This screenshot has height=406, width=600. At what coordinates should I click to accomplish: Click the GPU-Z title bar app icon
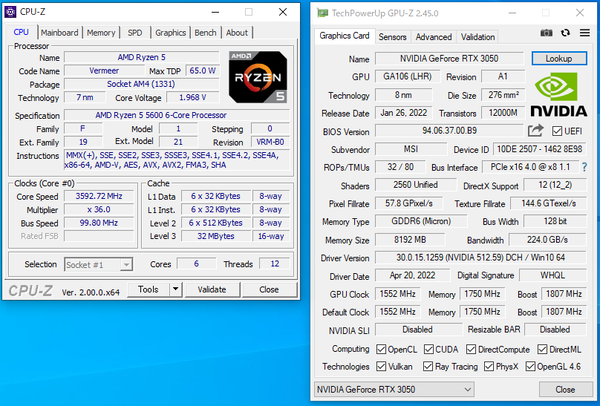322,13
